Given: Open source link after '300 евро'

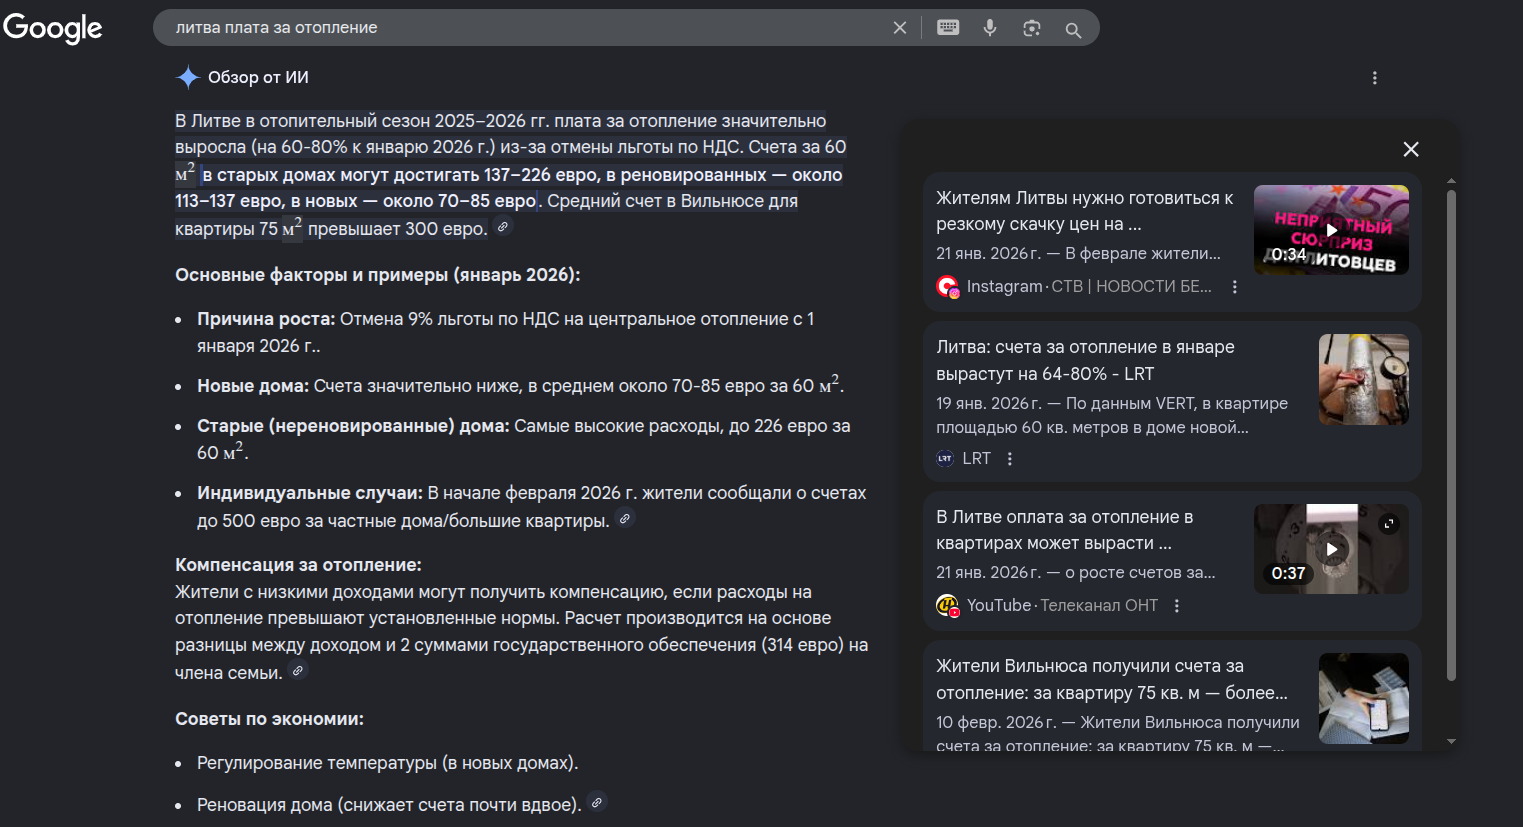Looking at the screenshot, I should [503, 227].
